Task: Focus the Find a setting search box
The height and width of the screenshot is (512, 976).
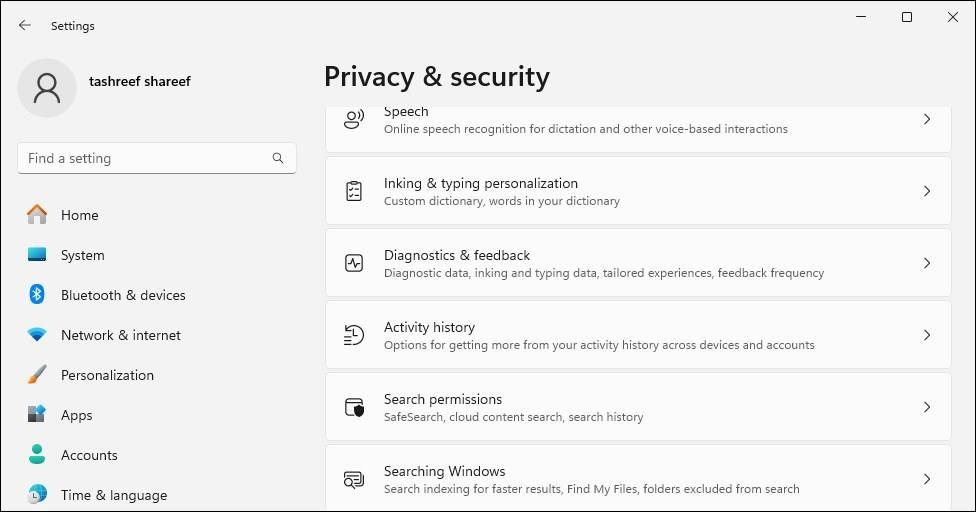Action: (x=145, y=158)
